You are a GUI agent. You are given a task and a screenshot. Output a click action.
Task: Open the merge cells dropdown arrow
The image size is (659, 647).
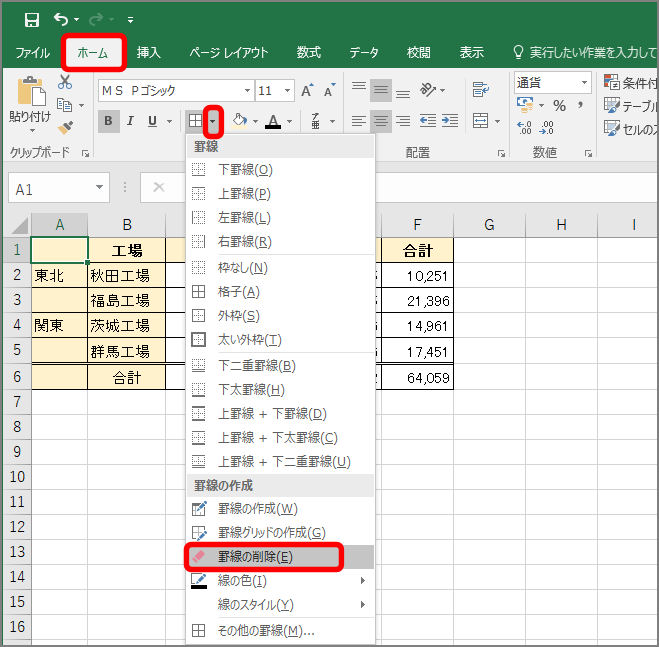[497, 121]
